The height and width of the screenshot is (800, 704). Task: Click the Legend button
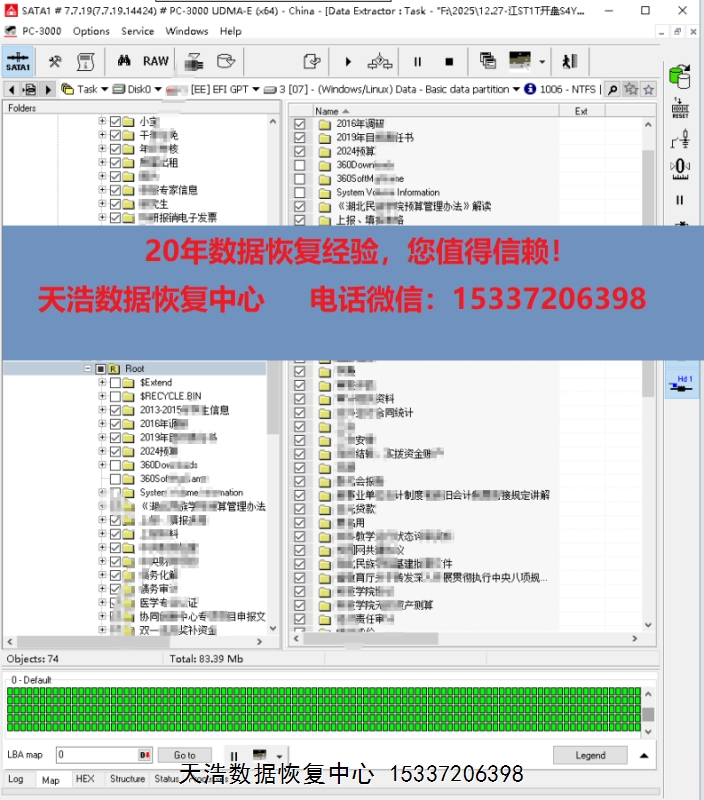click(590, 755)
